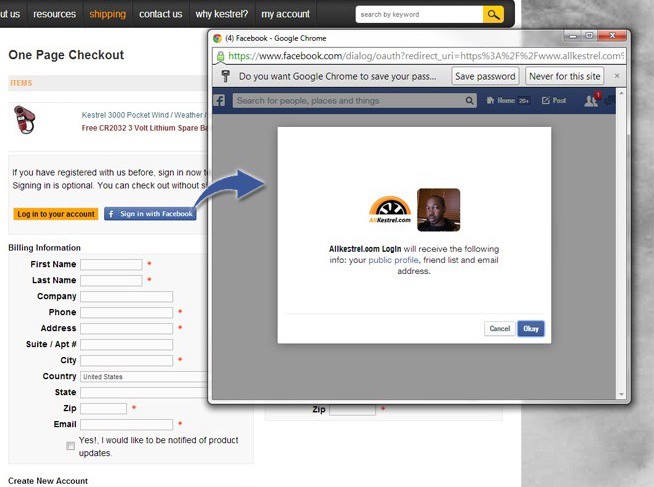654x487 pixels.
Task: Click the billing Zip input field
Action: pyautogui.click(x=103, y=409)
